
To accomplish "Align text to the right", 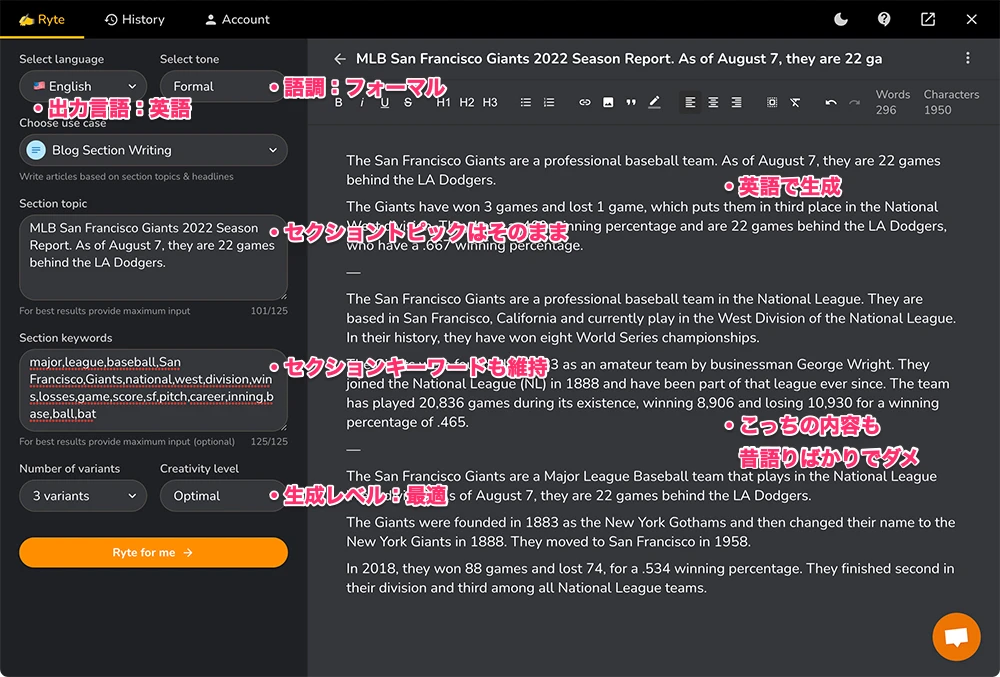I will click(x=736, y=103).
